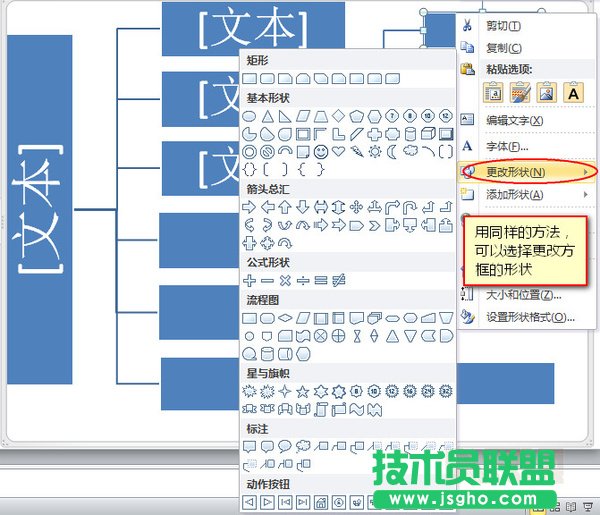The image size is (600, 515).
Task: Choose the division sign shape
Action: tap(303, 281)
